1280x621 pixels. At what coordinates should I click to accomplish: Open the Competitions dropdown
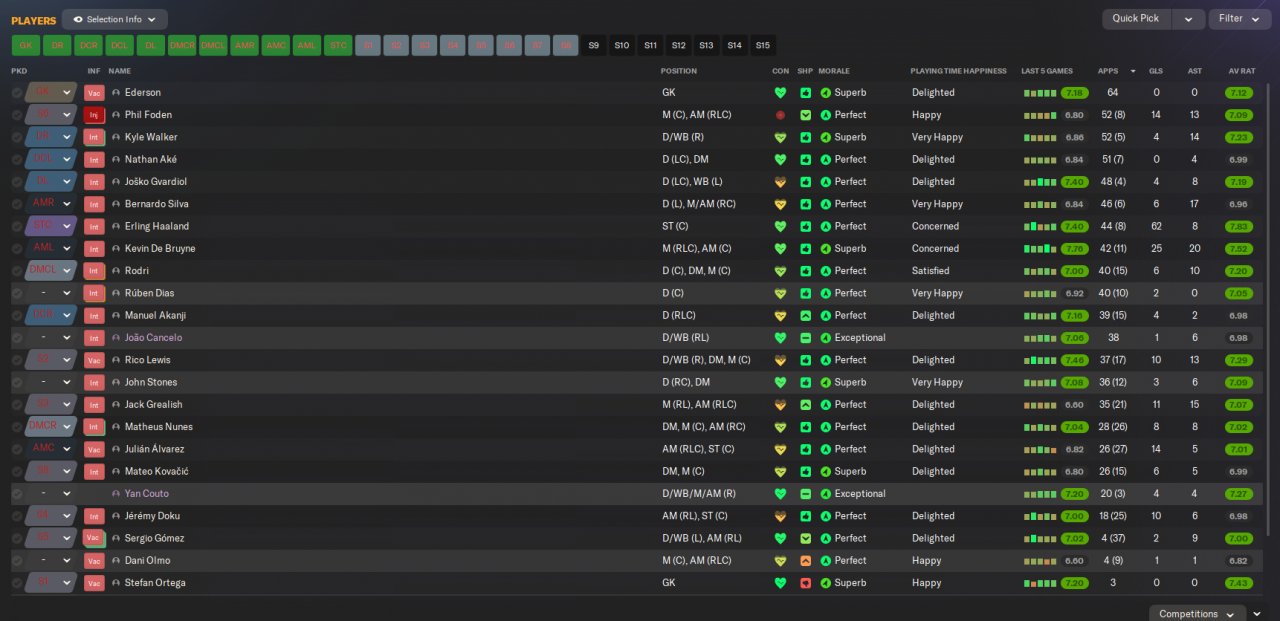point(1197,614)
